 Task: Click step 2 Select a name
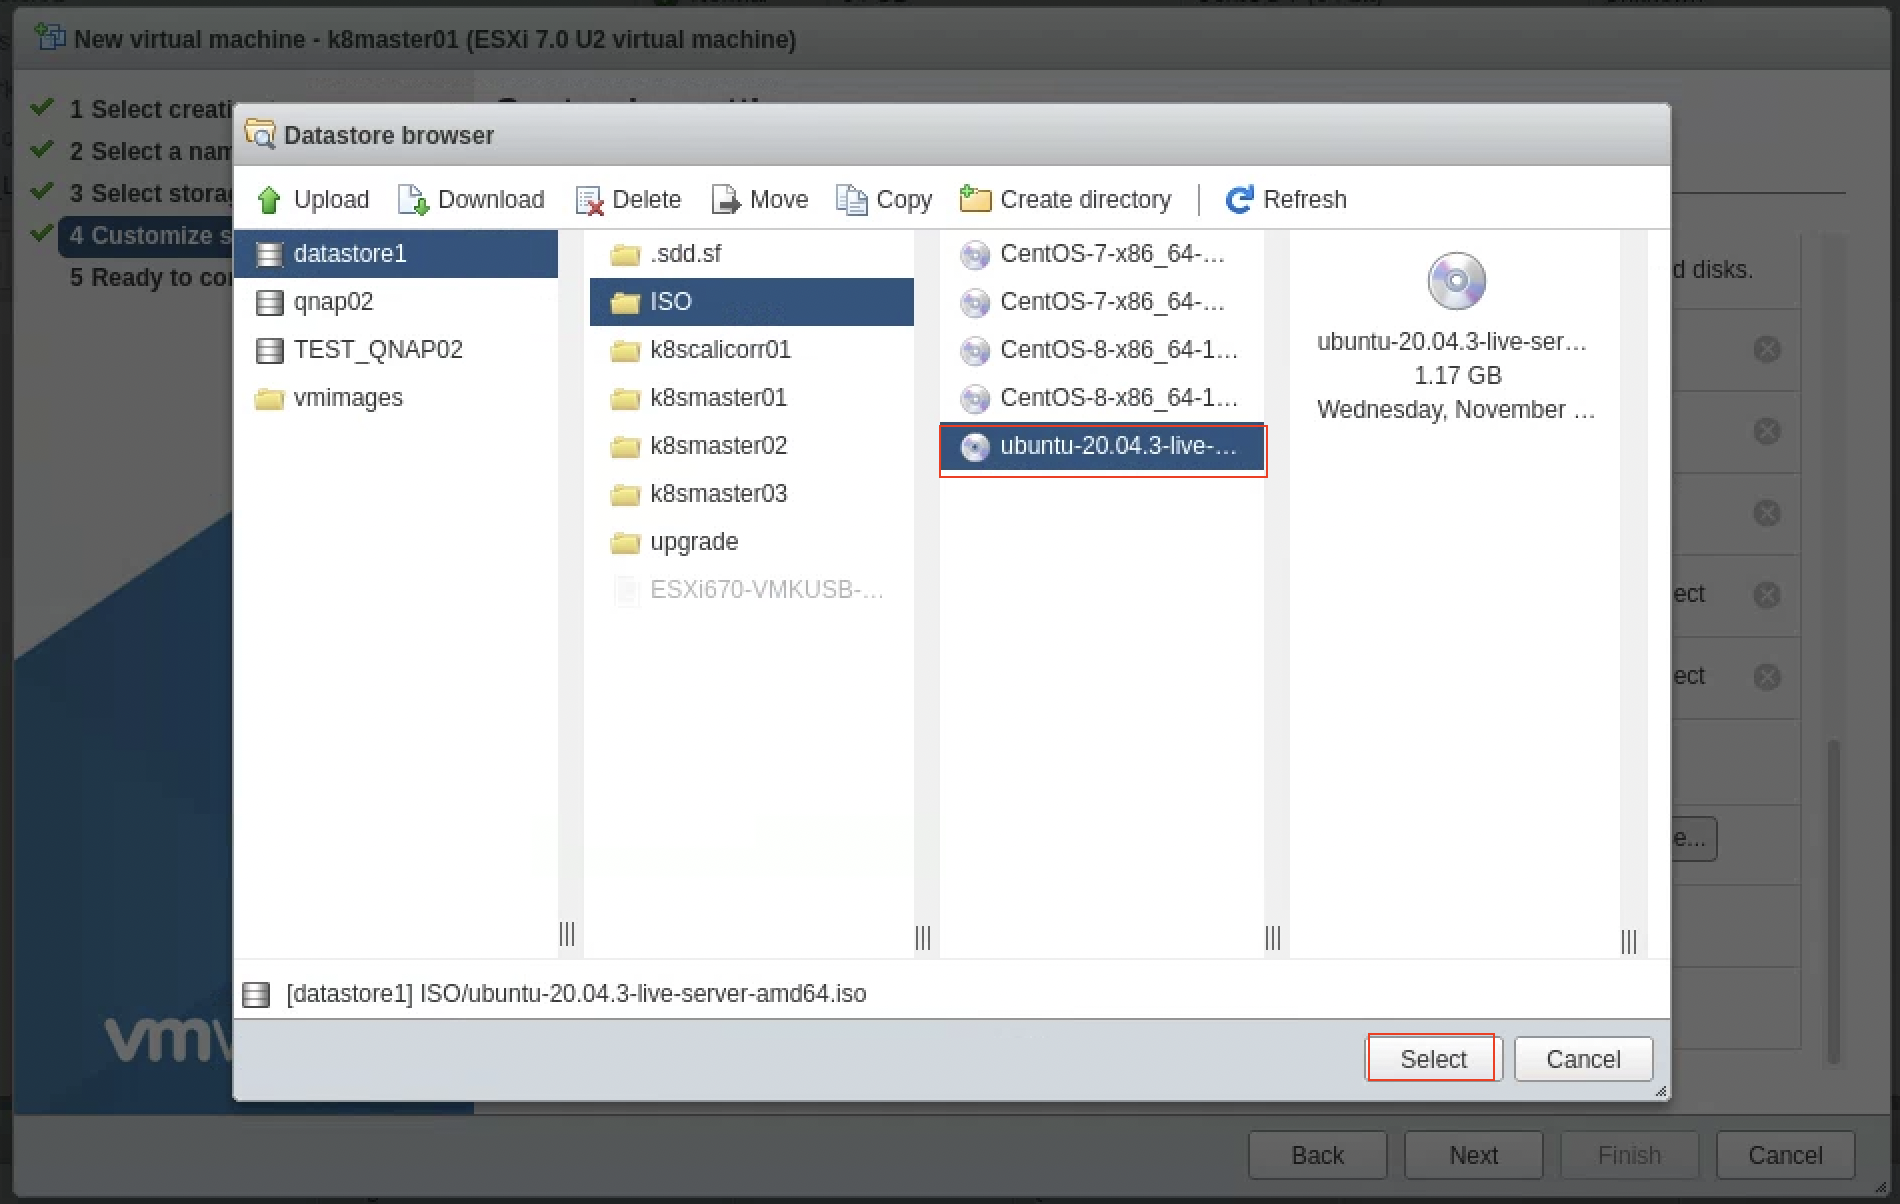149,151
